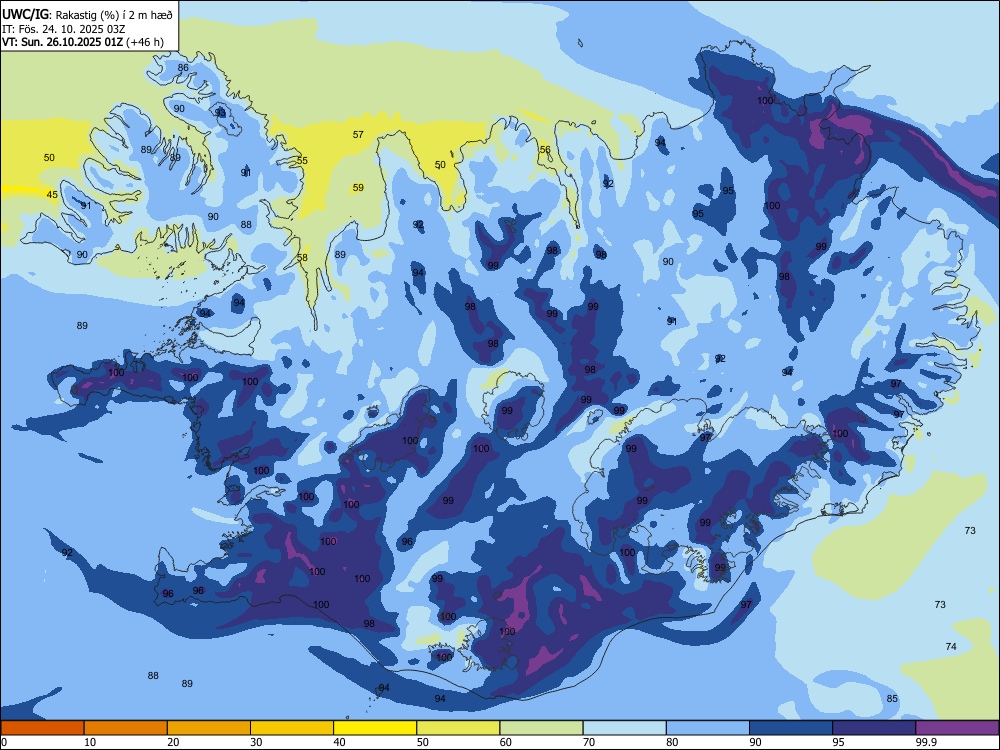Click the map value '56' on the northern peninsula
Image resolution: width=1000 pixels, height=750 pixels.
pos(545,150)
